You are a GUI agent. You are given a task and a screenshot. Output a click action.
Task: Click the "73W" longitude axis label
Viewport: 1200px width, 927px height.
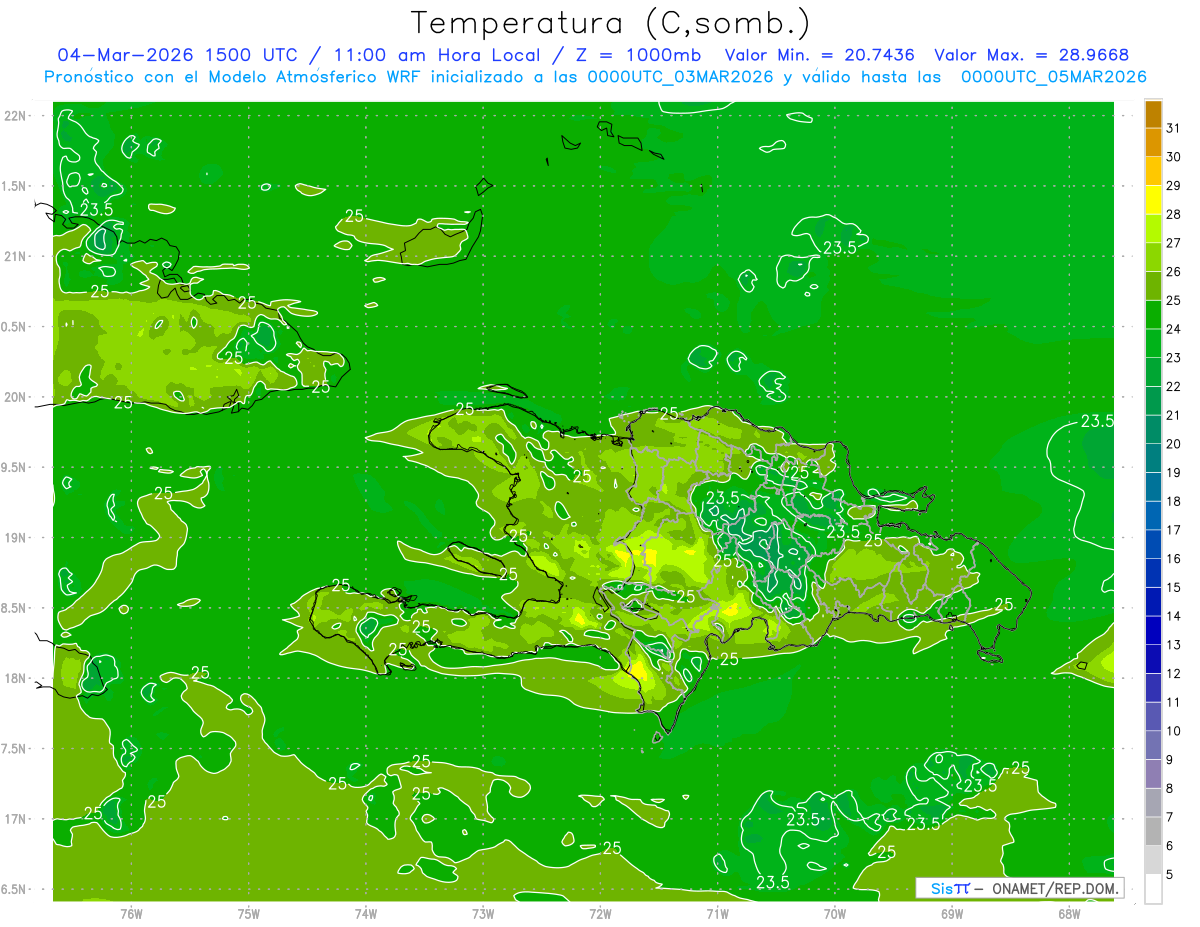[x=483, y=913]
